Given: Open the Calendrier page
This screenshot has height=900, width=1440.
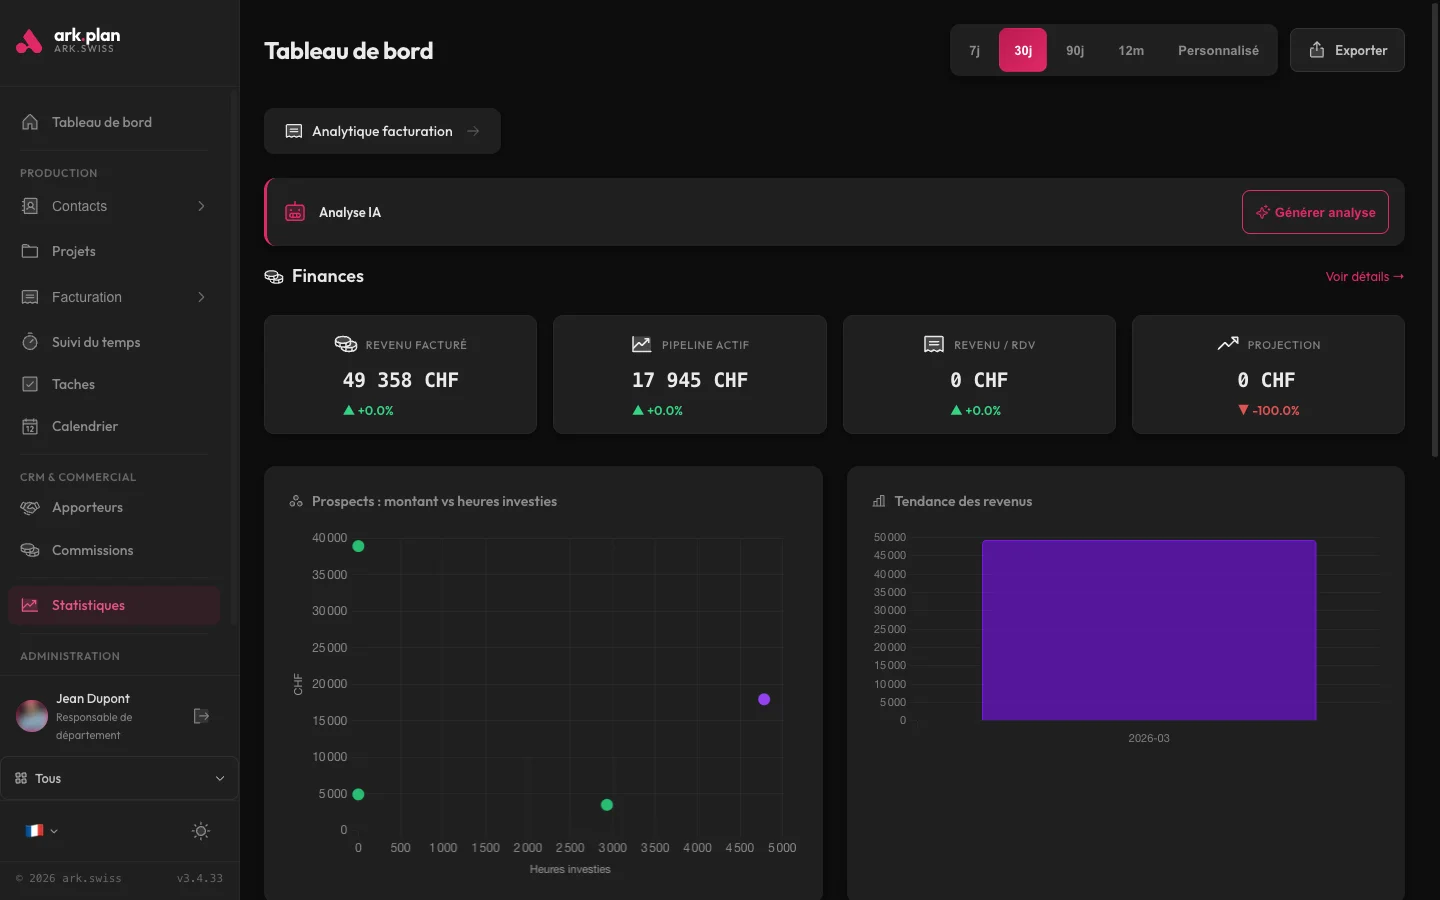Looking at the screenshot, I should [86, 426].
